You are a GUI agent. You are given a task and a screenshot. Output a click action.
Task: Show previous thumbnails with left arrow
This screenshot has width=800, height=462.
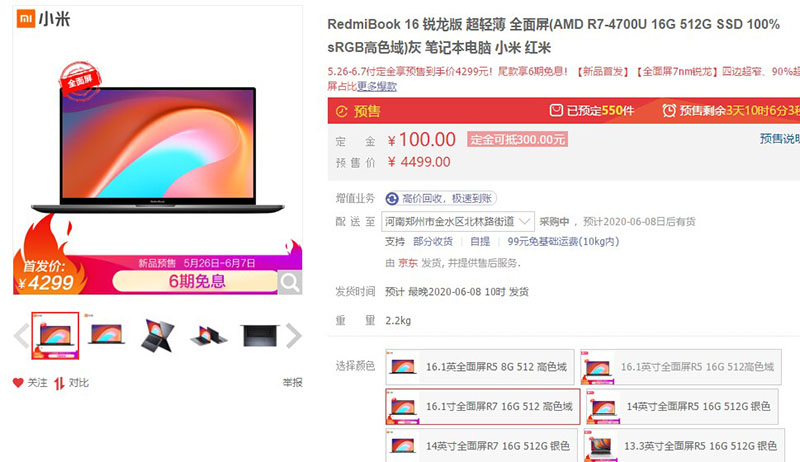pos(21,336)
